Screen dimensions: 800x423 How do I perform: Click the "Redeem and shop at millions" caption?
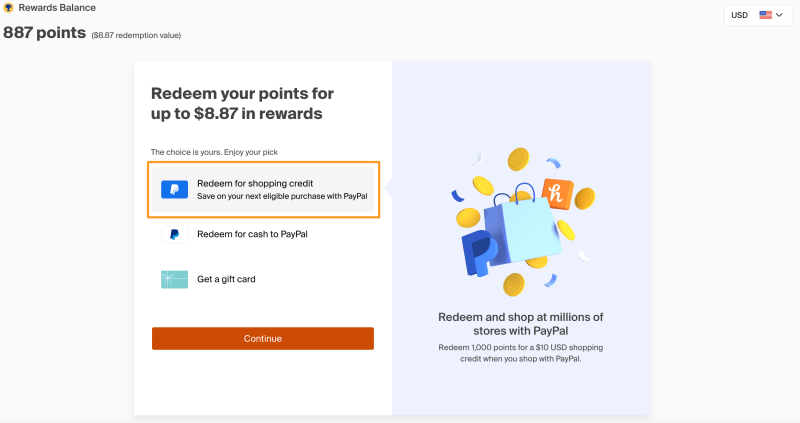click(x=521, y=323)
